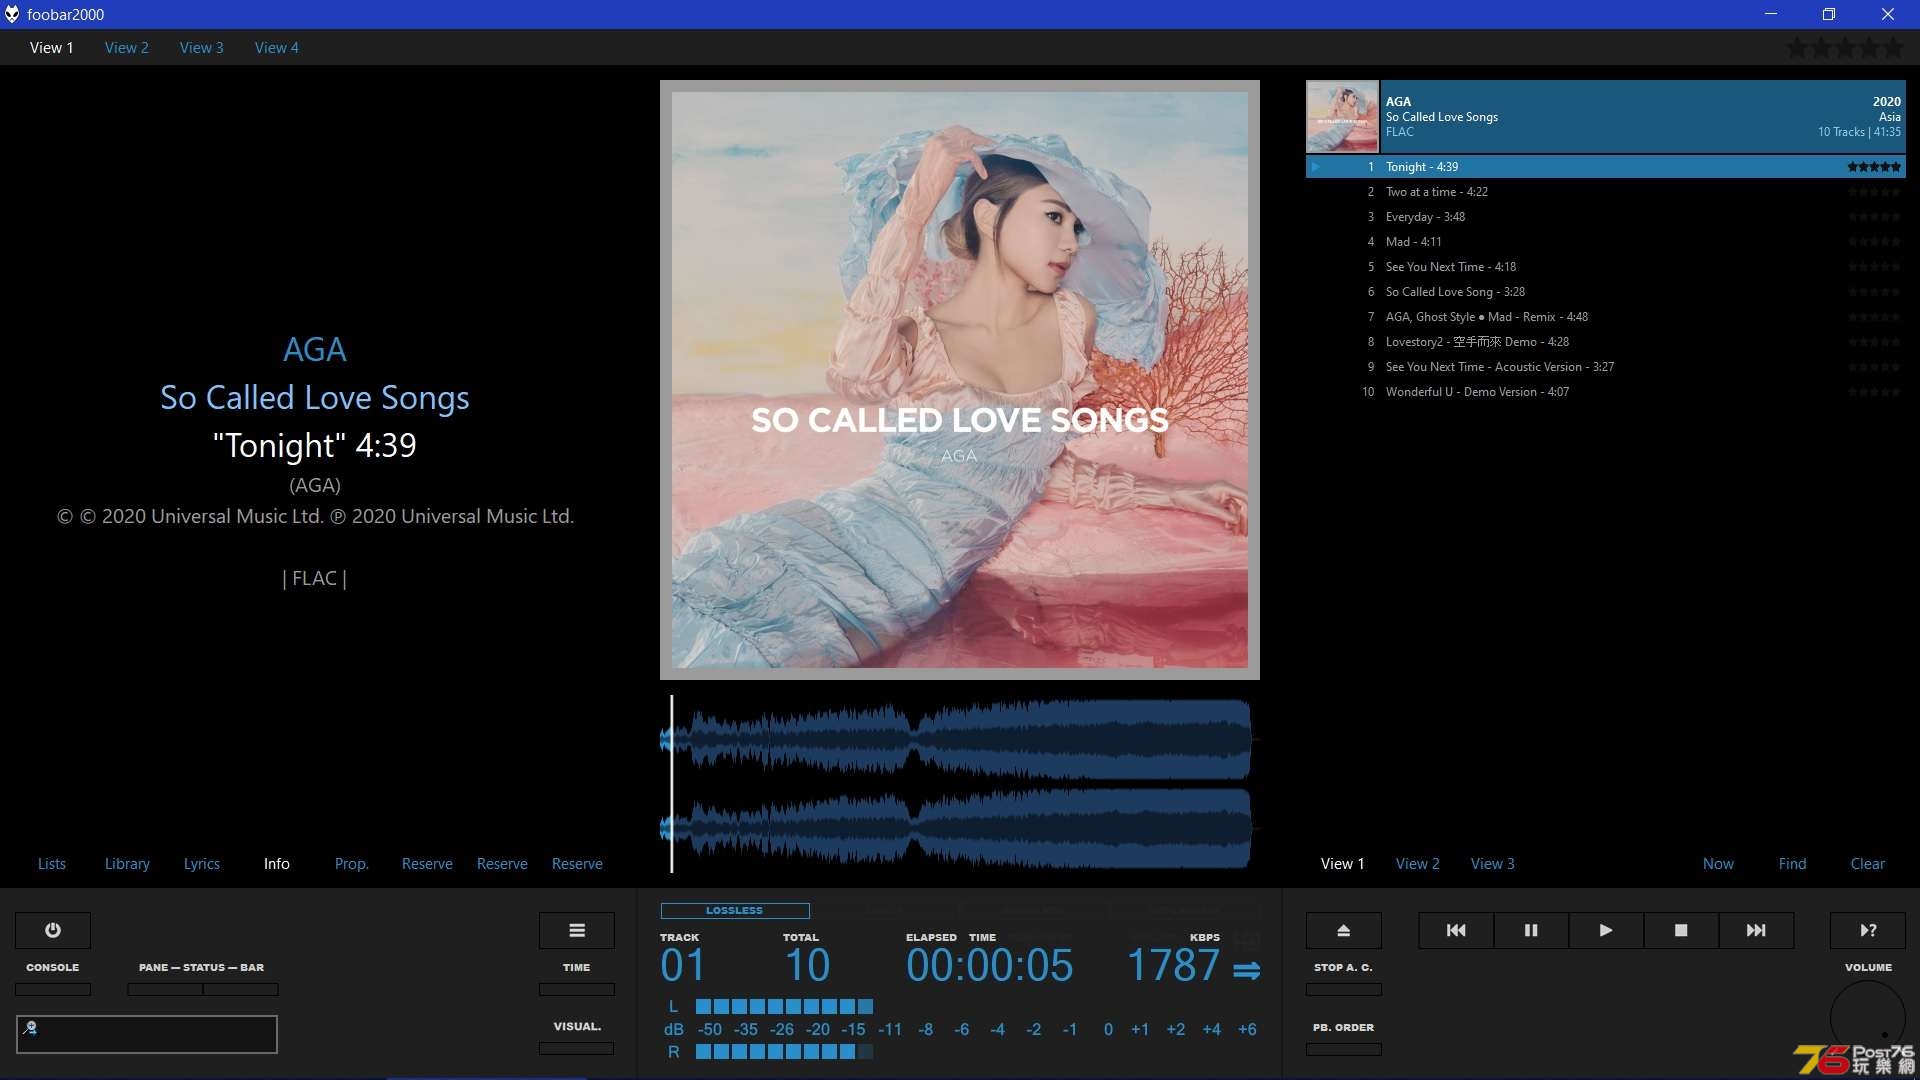Viewport: 1920px width, 1080px height.
Task: Click the random play button
Action: pyautogui.click(x=1868, y=930)
